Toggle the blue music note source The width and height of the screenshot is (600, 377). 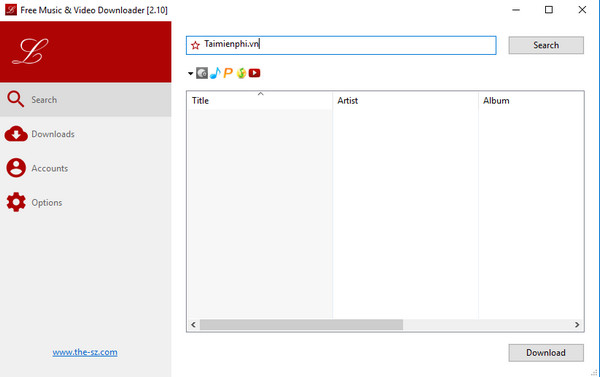[x=215, y=73]
